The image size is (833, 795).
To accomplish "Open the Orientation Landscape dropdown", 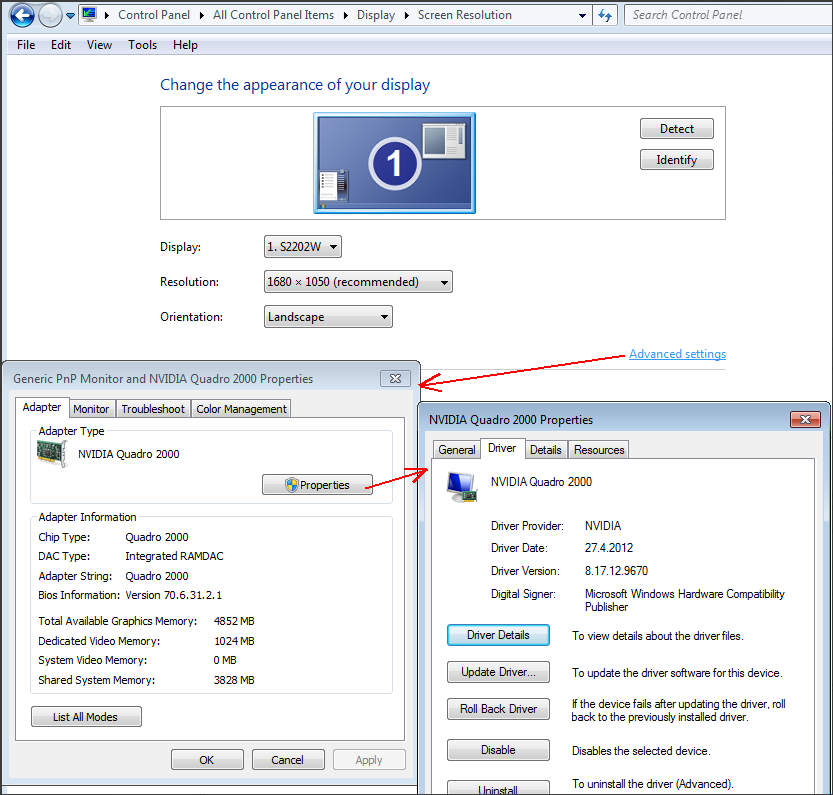I will pos(328,317).
